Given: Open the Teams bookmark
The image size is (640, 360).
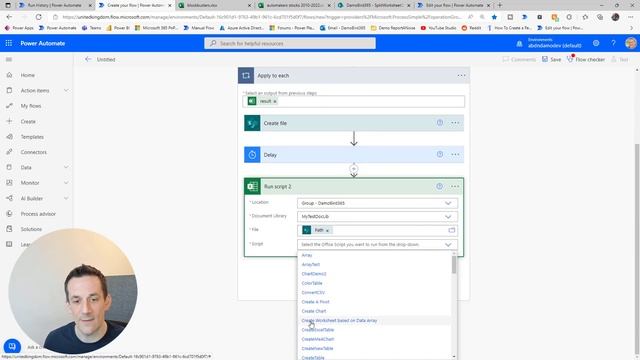Looking at the screenshot, I should [x=91, y=28].
